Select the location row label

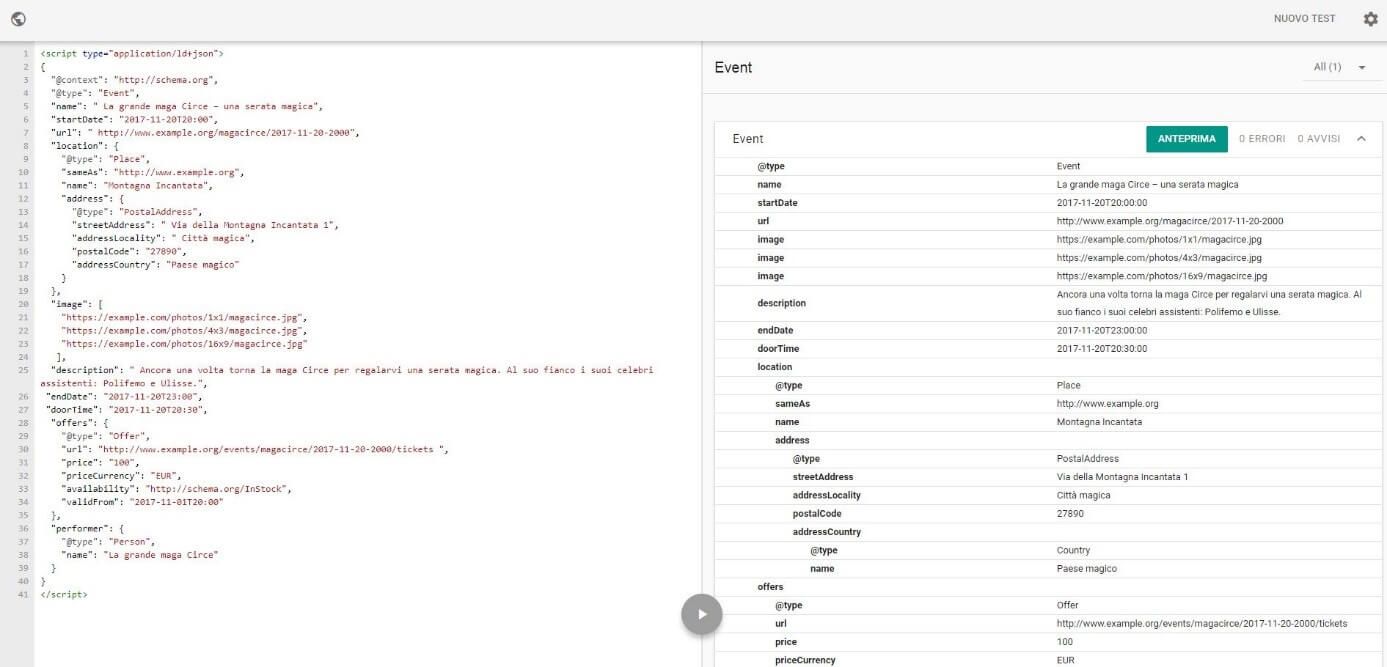pyautogui.click(x=774, y=367)
